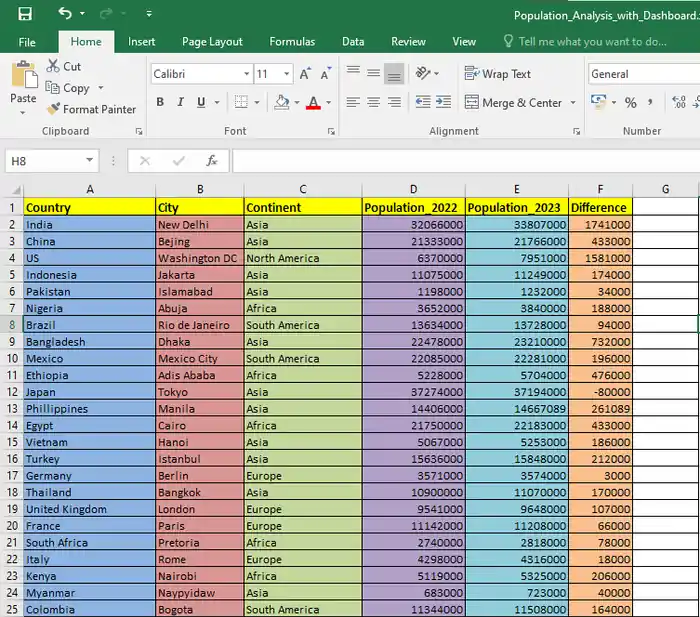
Task: Click the Insert Function fx icon
Action: coord(212,161)
